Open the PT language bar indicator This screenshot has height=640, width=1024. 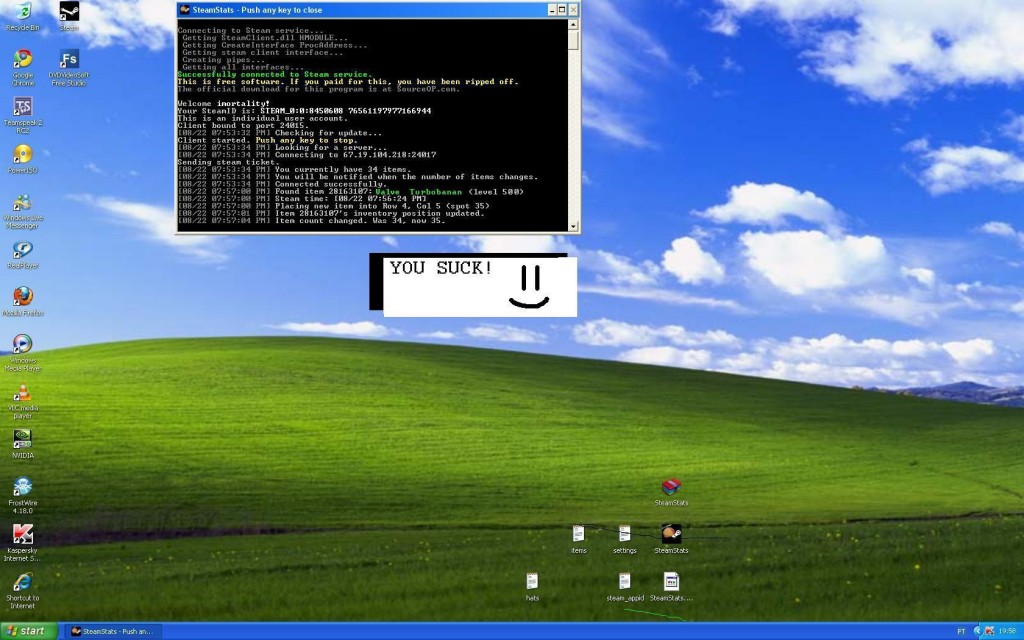tap(961, 631)
